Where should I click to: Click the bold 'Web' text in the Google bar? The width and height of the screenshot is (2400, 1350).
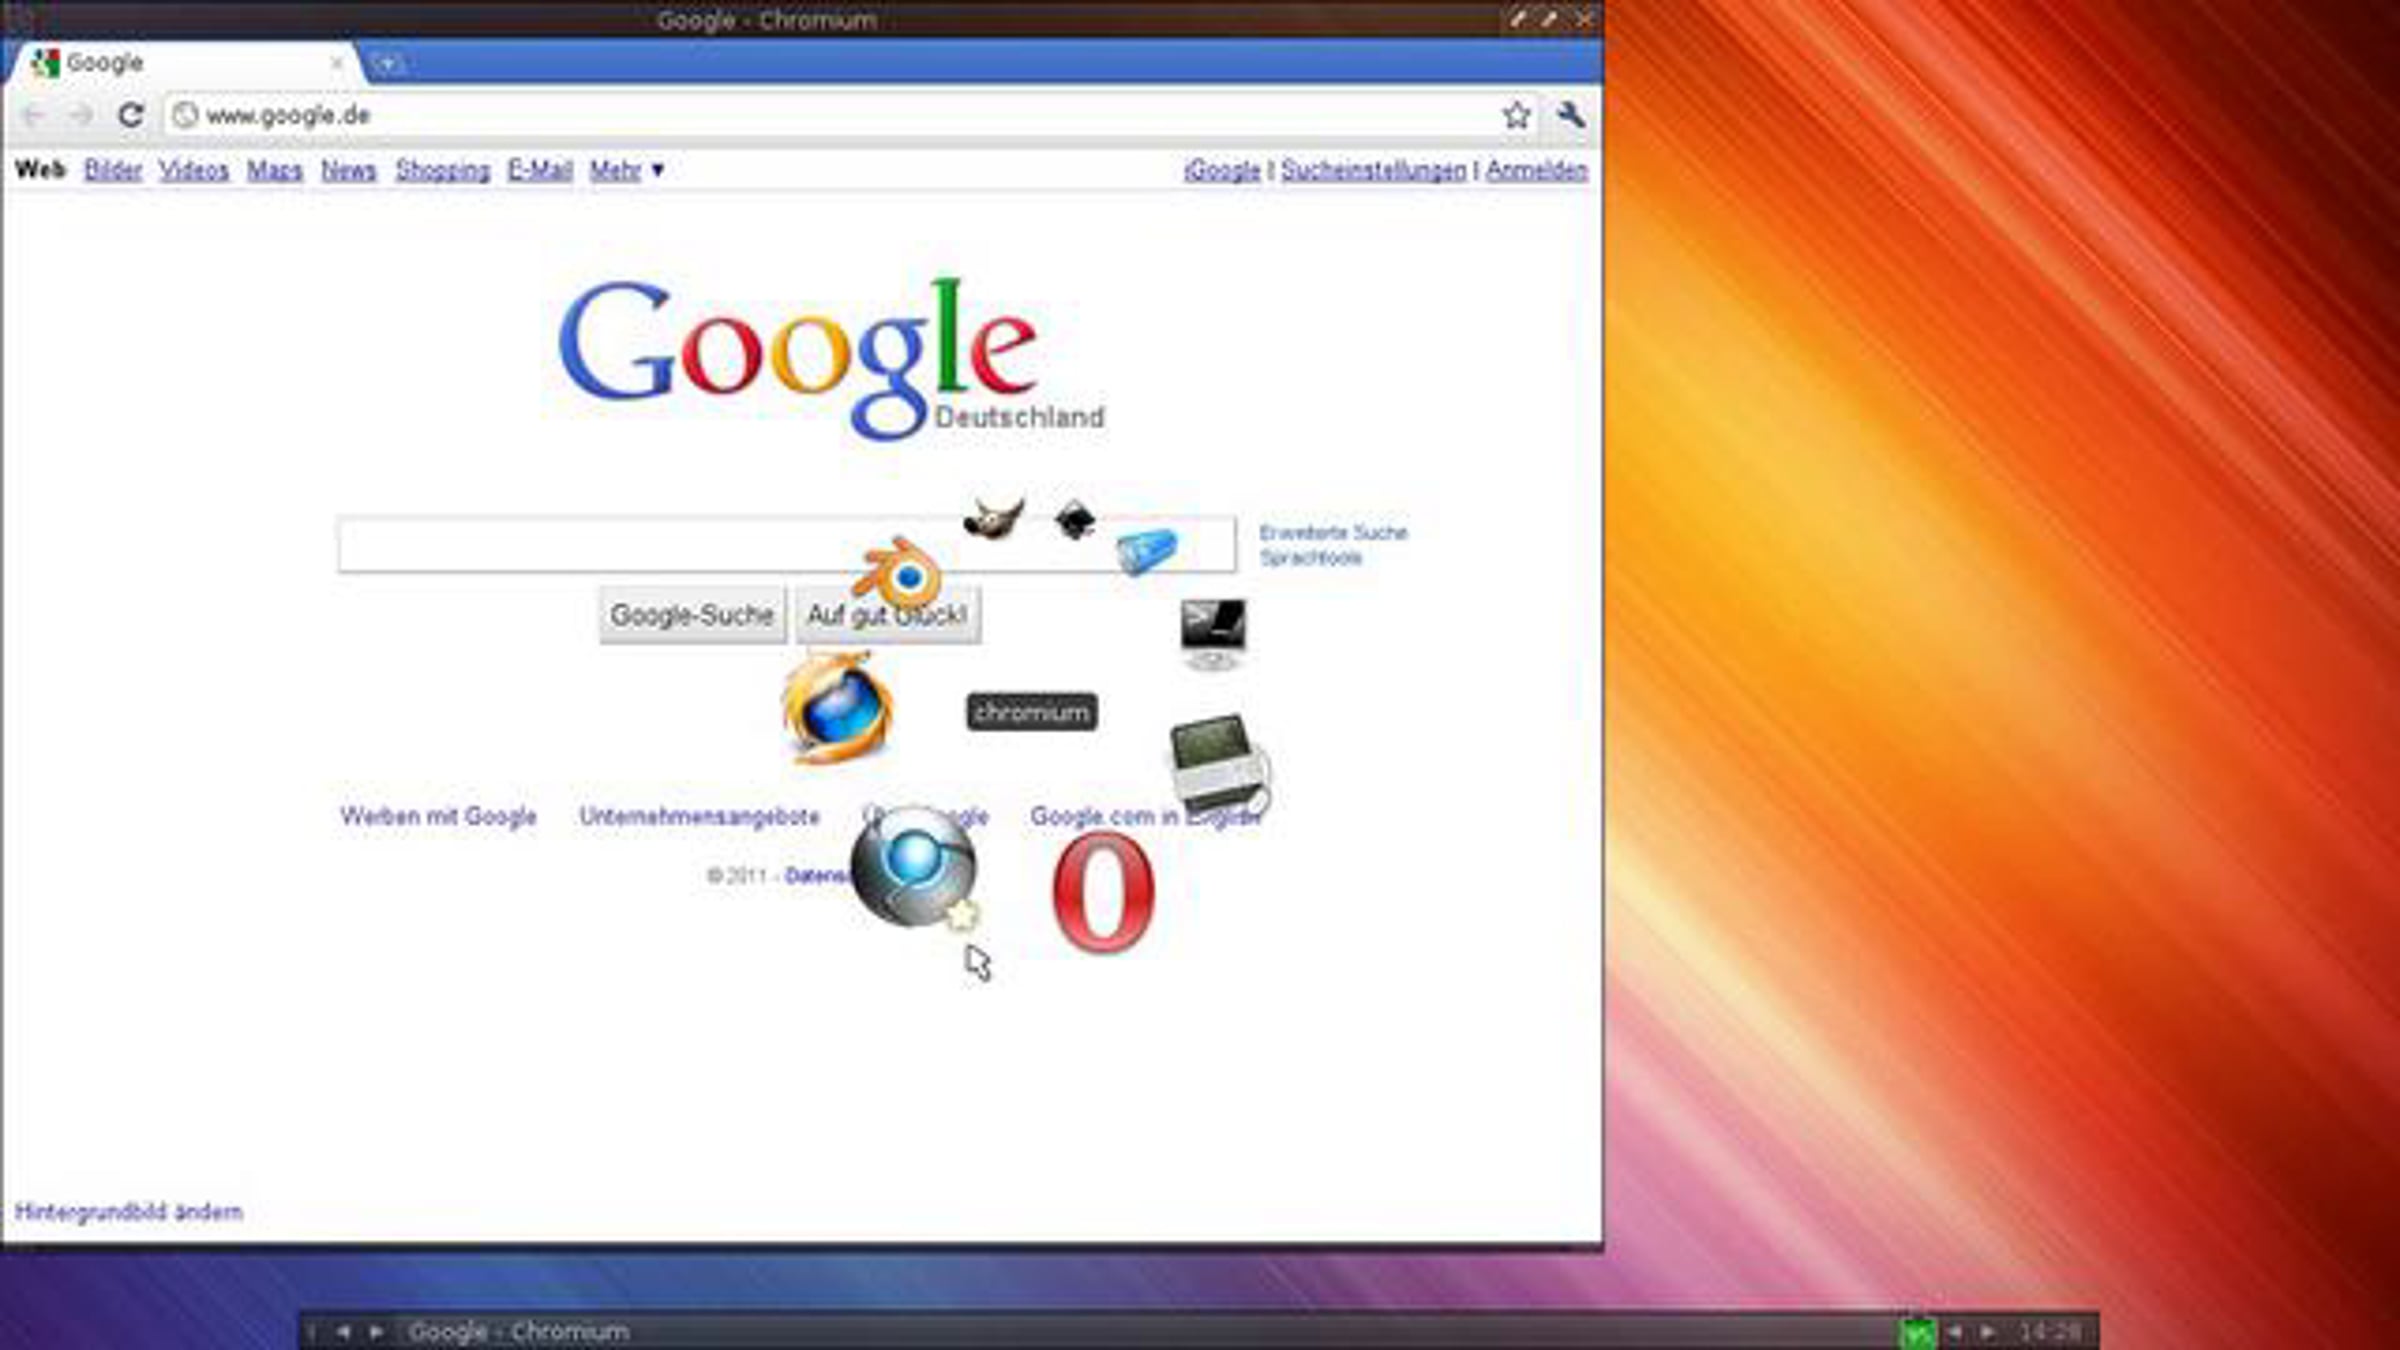40,170
